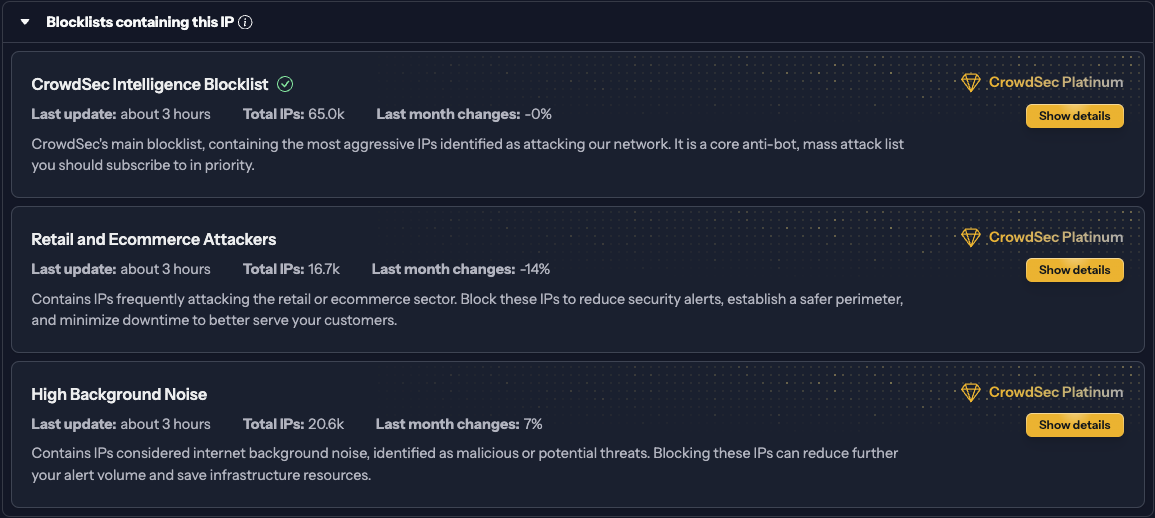Show details for High Background Noise
1155x518 pixels.
click(1074, 425)
